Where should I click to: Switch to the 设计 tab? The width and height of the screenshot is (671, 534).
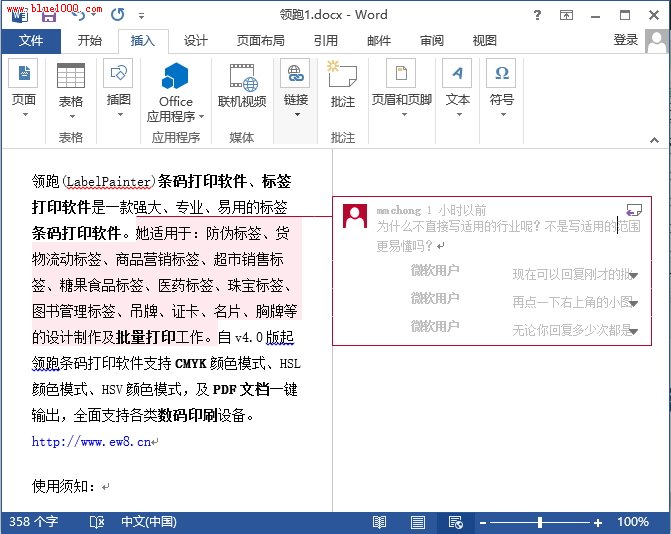click(x=196, y=41)
